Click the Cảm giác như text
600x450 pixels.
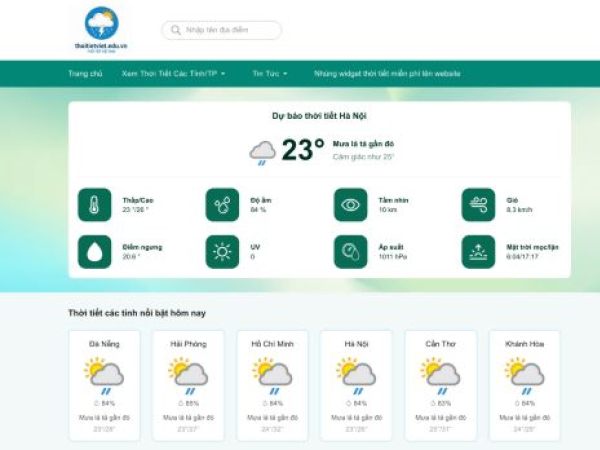pyautogui.click(x=363, y=157)
